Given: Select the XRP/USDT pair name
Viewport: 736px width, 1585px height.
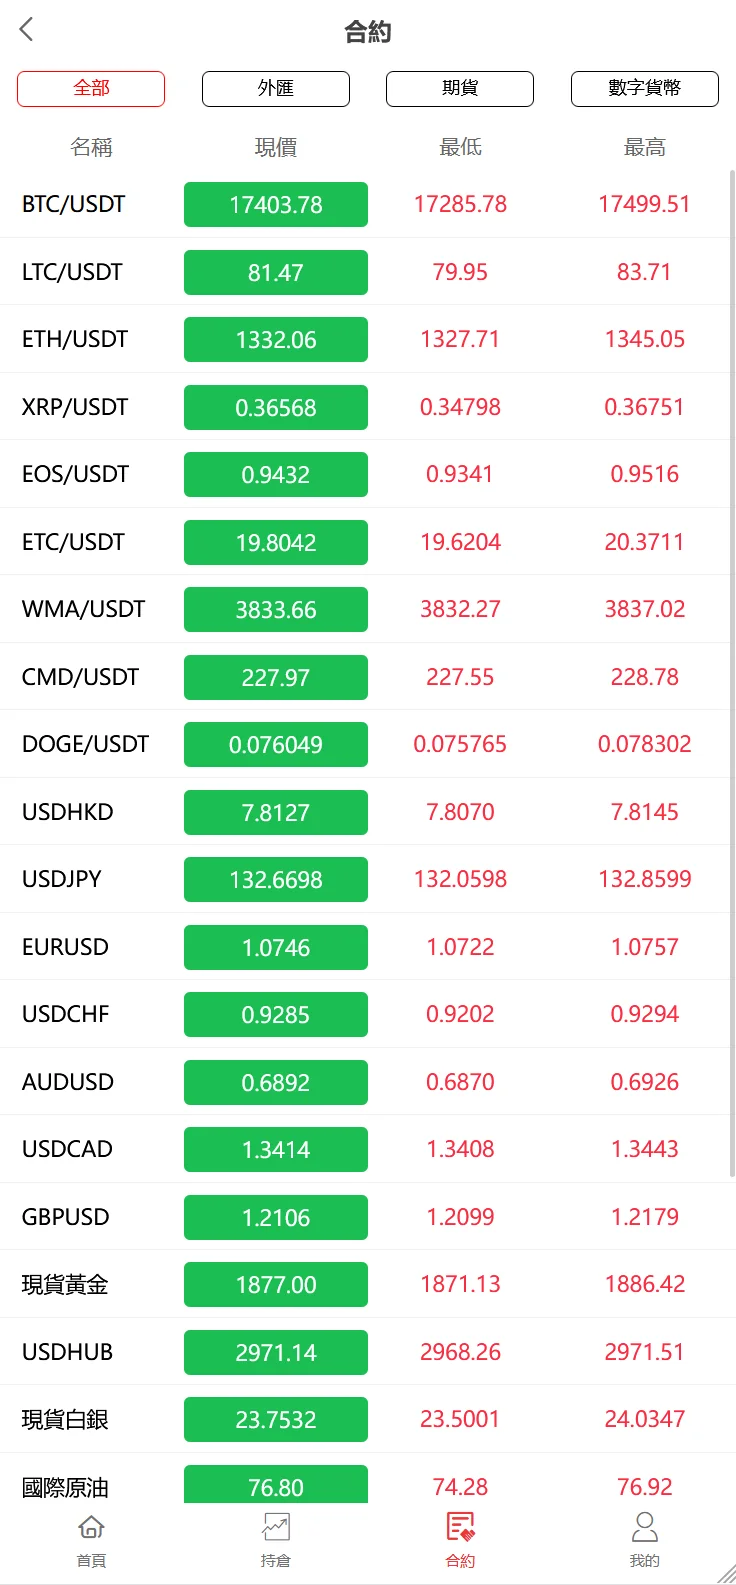Looking at the screenshot, I should click(75, 407).
